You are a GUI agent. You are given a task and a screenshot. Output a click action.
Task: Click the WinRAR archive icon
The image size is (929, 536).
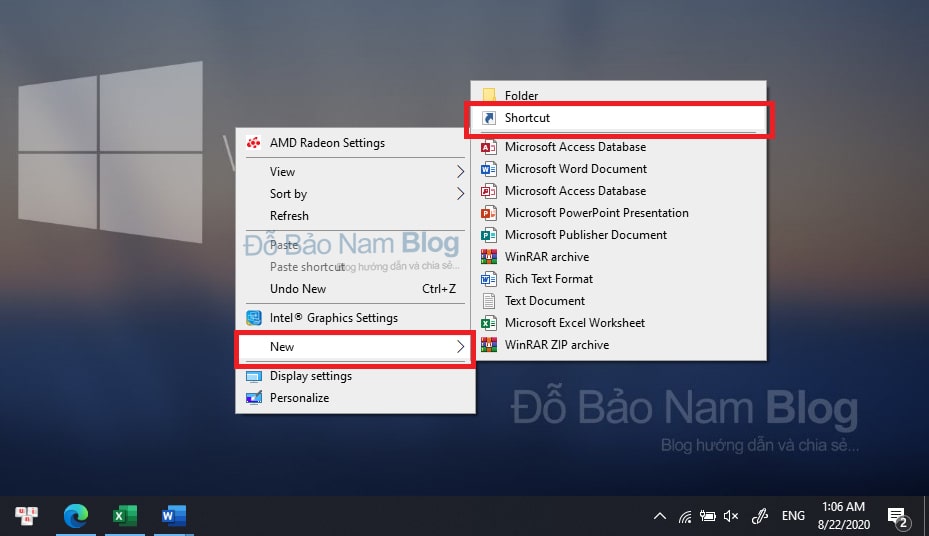tap(489, 257)
